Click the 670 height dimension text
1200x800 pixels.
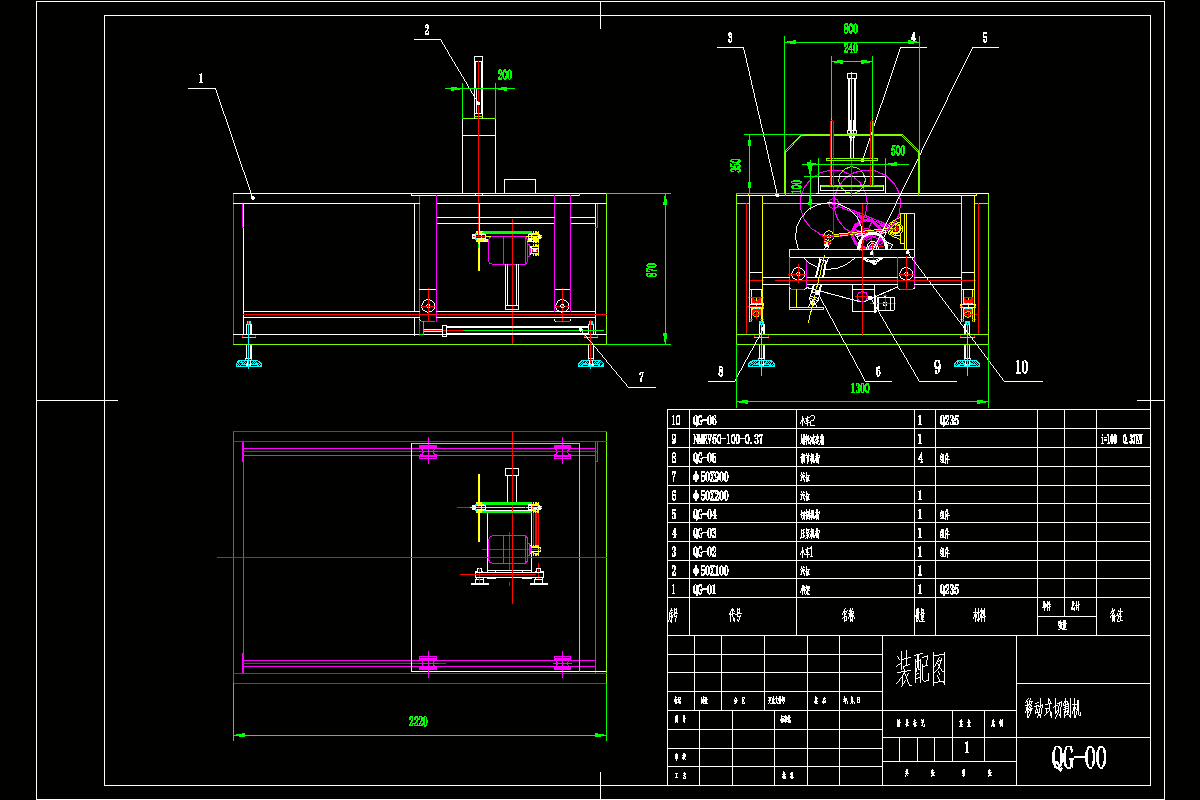(651, 269)
